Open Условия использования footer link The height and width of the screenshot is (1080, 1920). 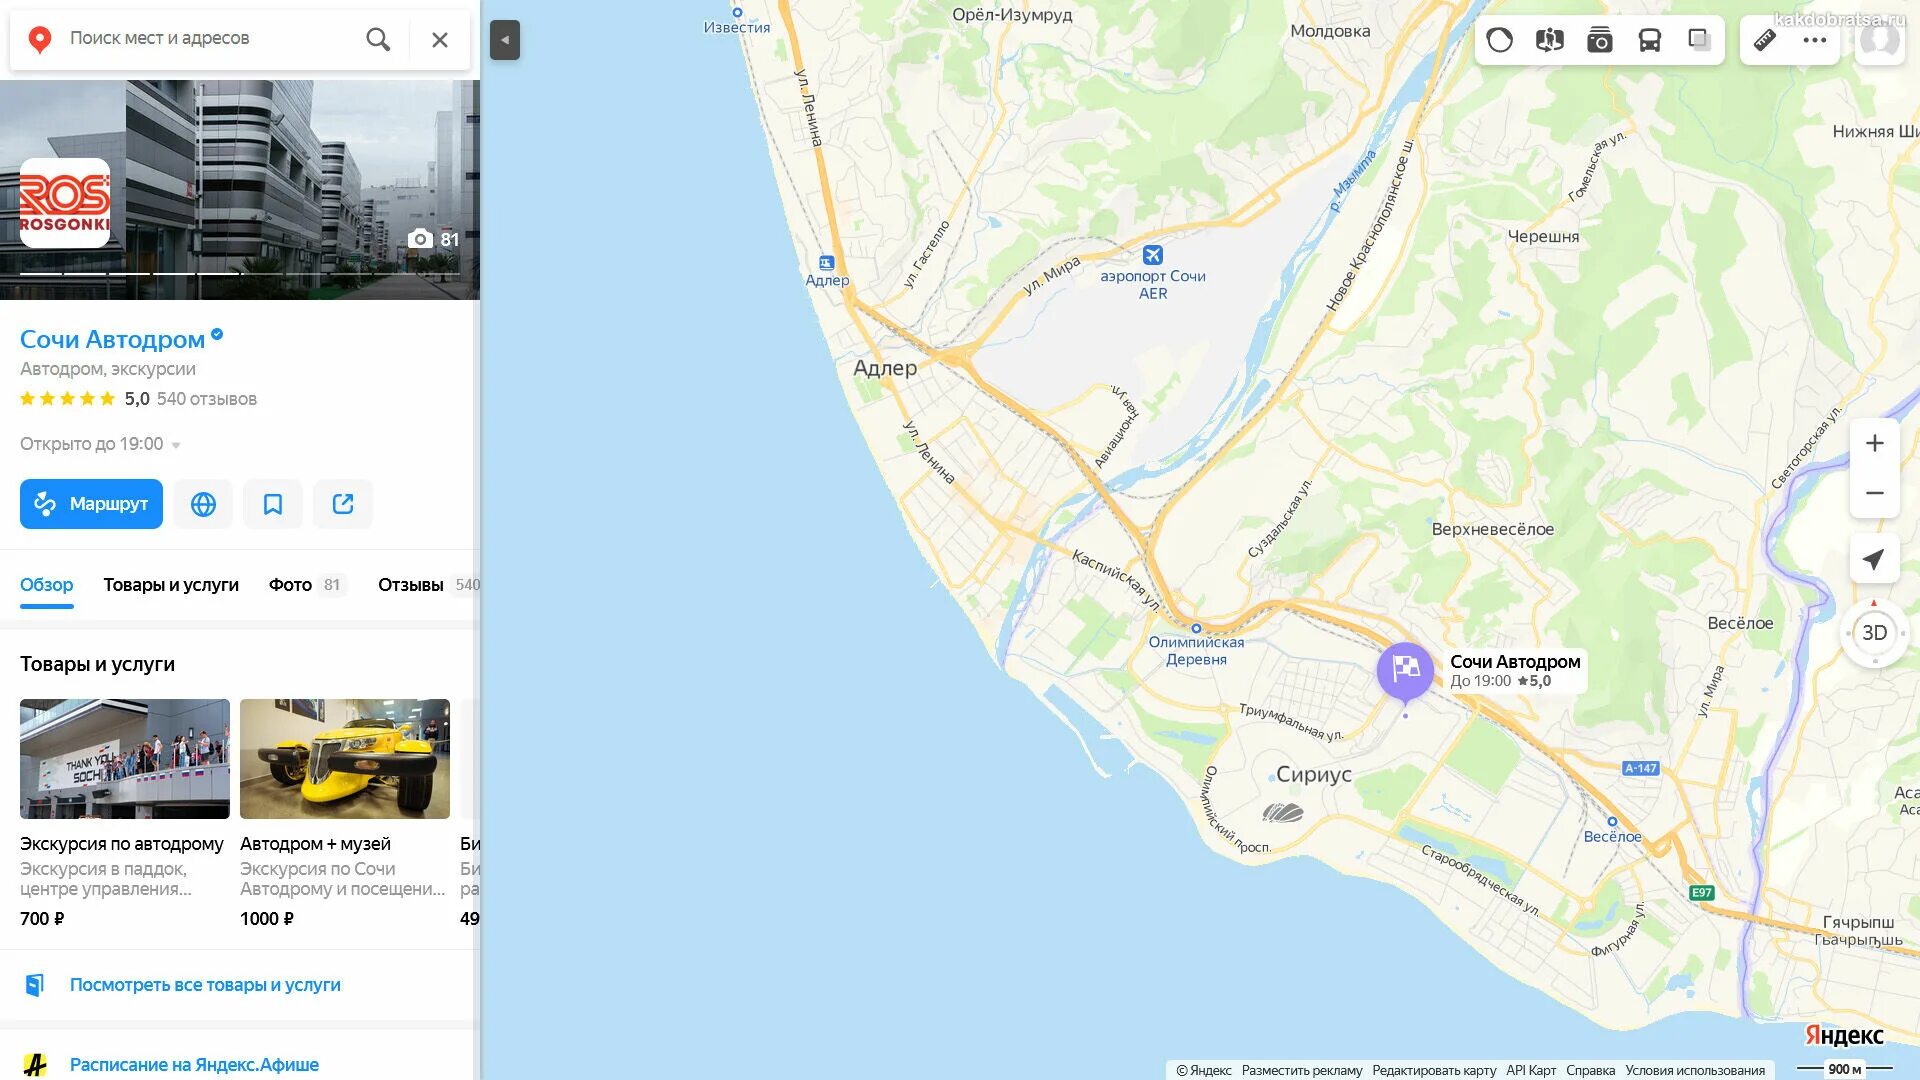[x=1695, y=1070]
